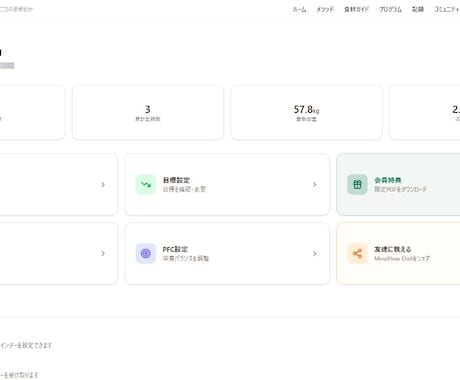Click chevron on card left of PFC設定
This screenshot has width=460, height=380.
pyautogui.click(x=103, y=253)
